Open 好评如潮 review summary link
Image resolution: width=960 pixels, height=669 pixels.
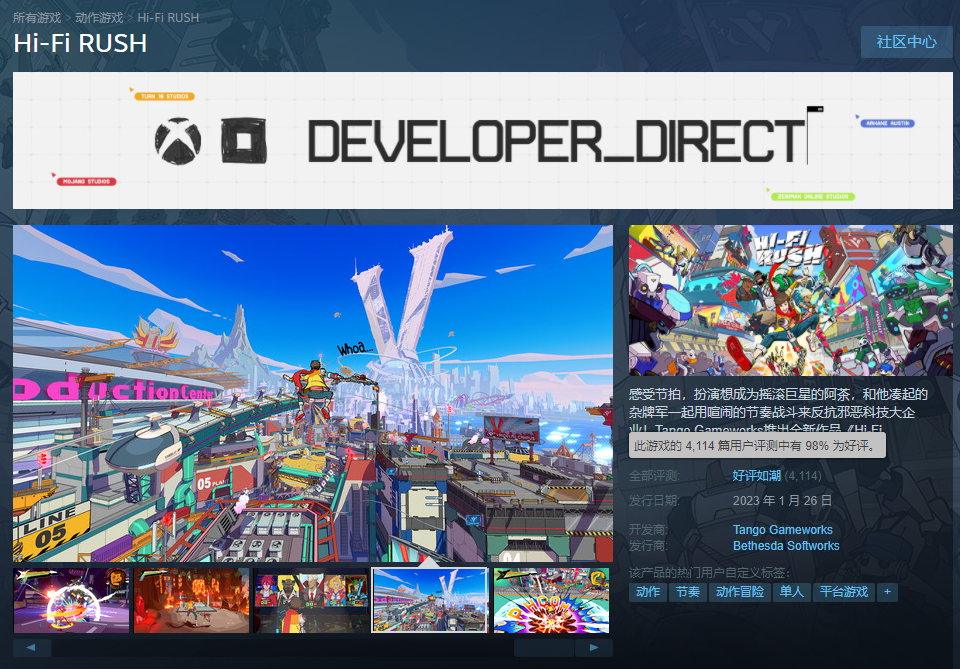click(x=757, y=476)
